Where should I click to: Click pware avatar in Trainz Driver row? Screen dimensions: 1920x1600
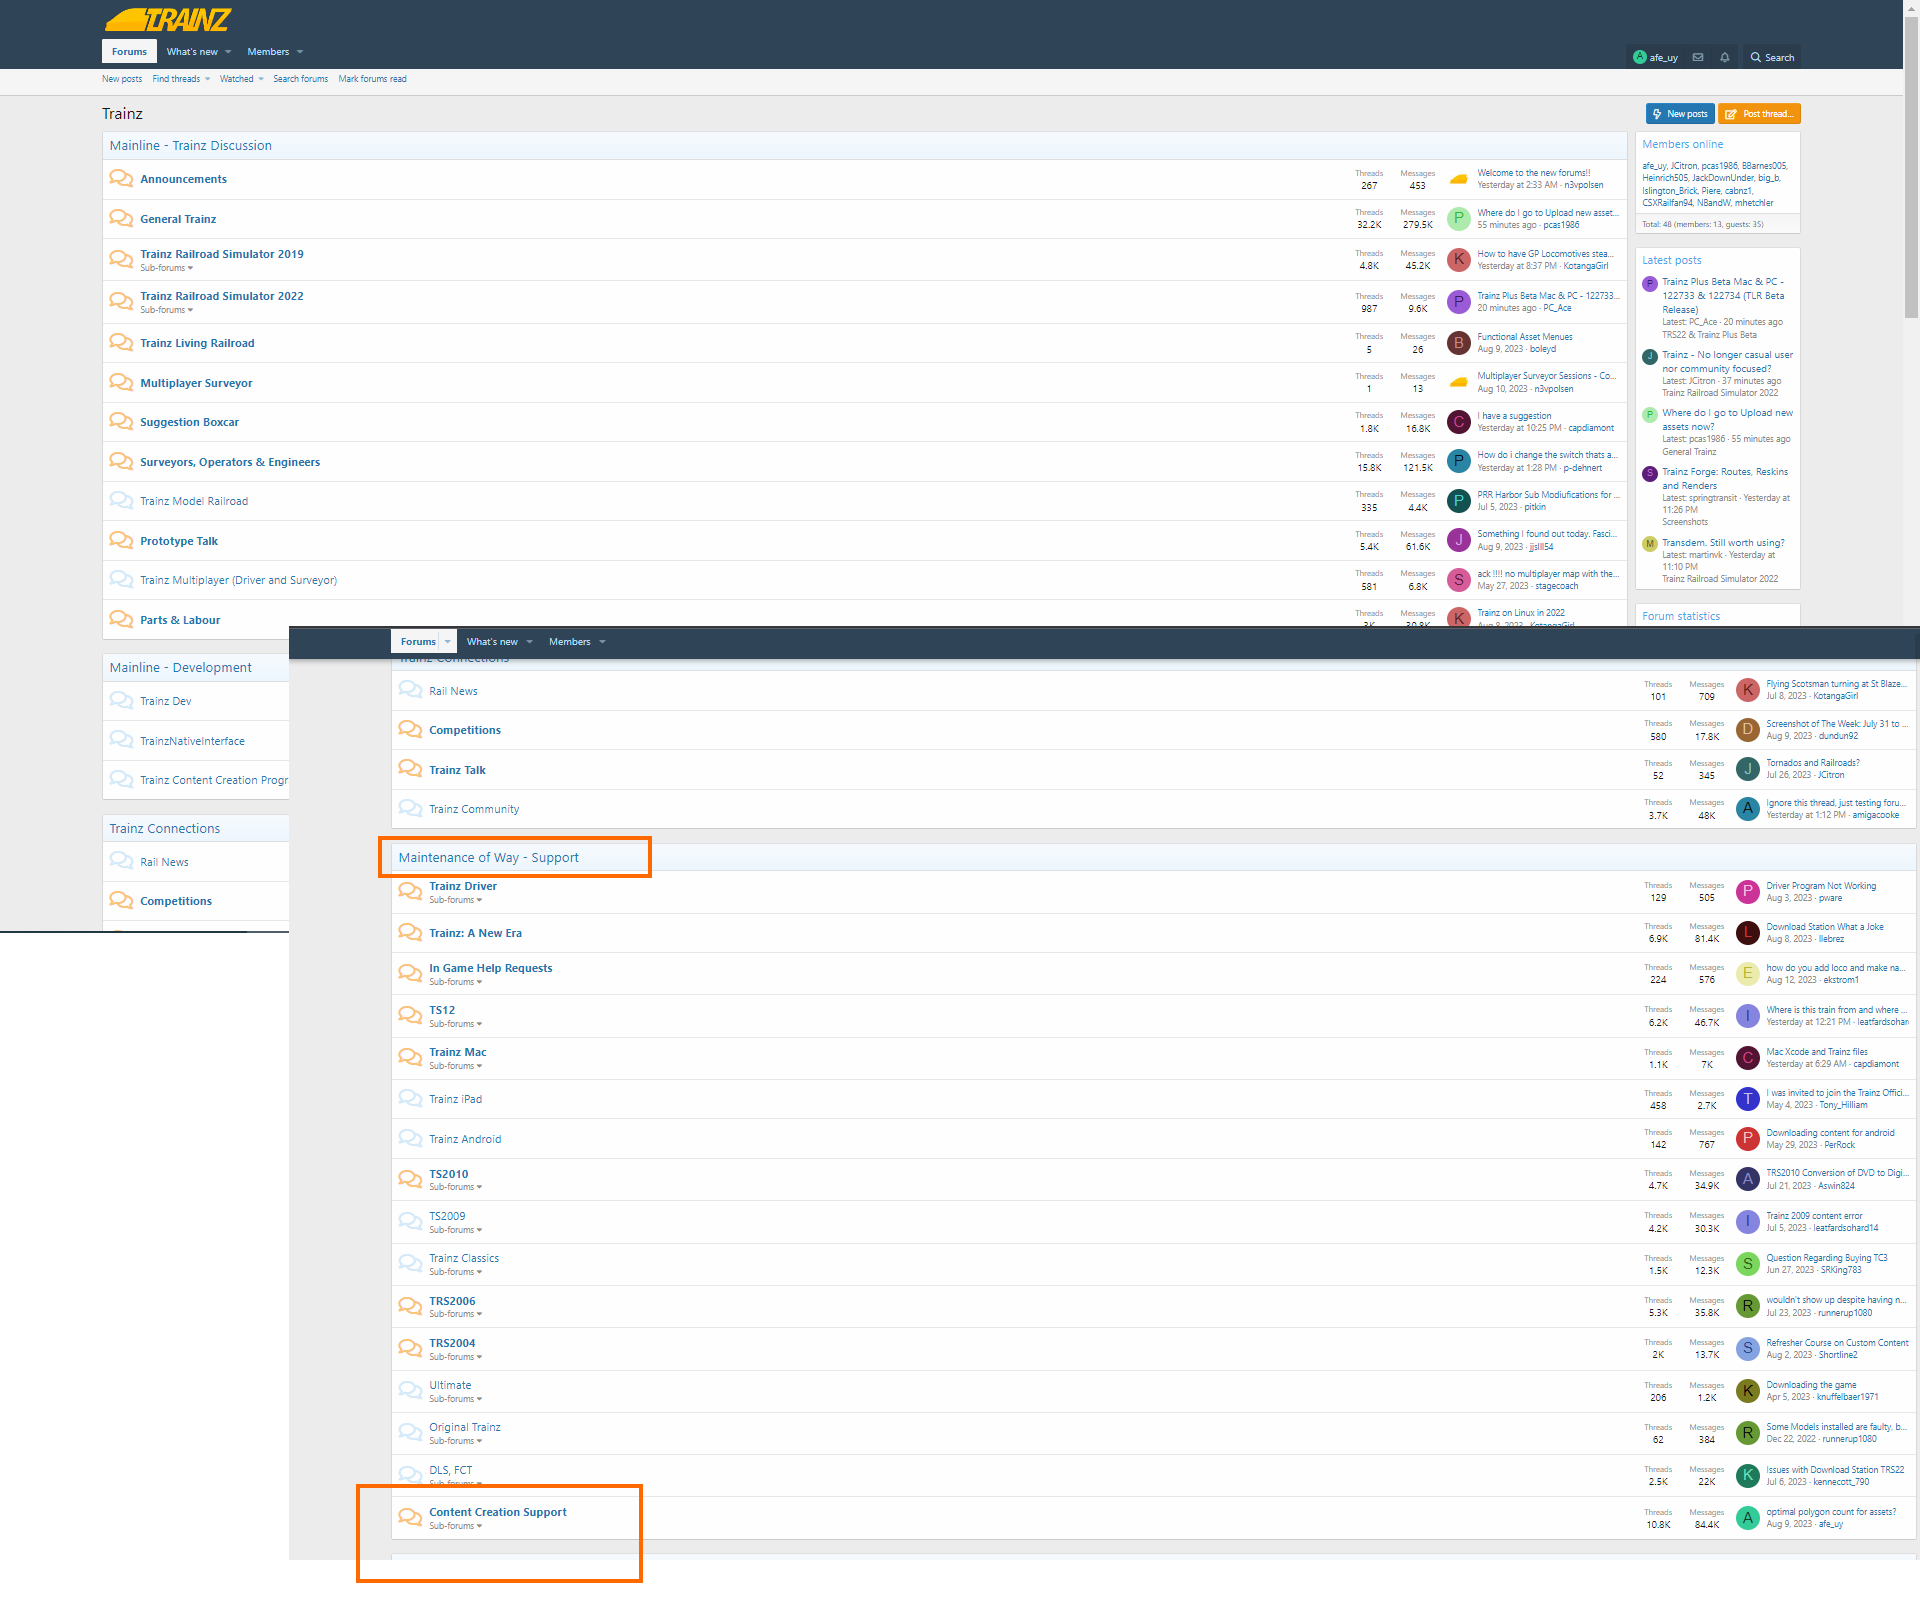point(1748,892)
